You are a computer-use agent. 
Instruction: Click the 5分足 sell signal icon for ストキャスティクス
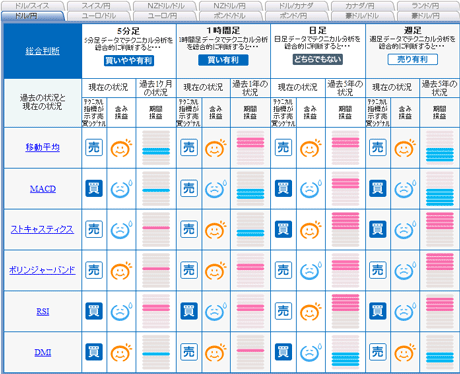tap(94, 229)
